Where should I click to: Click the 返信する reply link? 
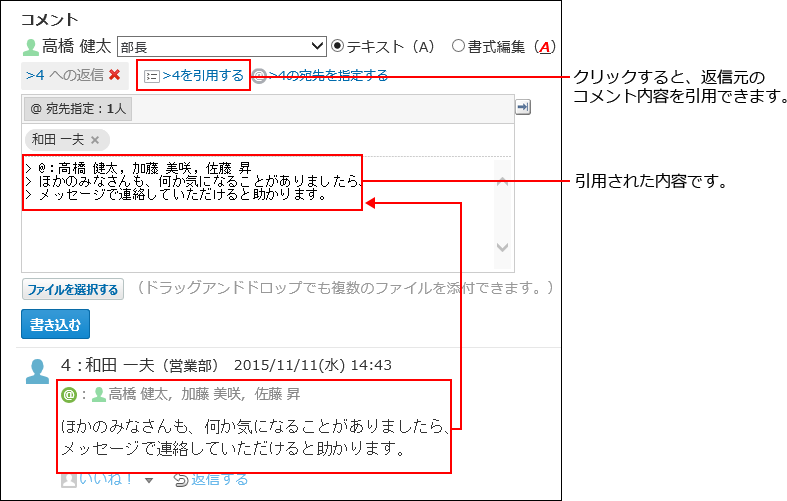click(220, 479)
